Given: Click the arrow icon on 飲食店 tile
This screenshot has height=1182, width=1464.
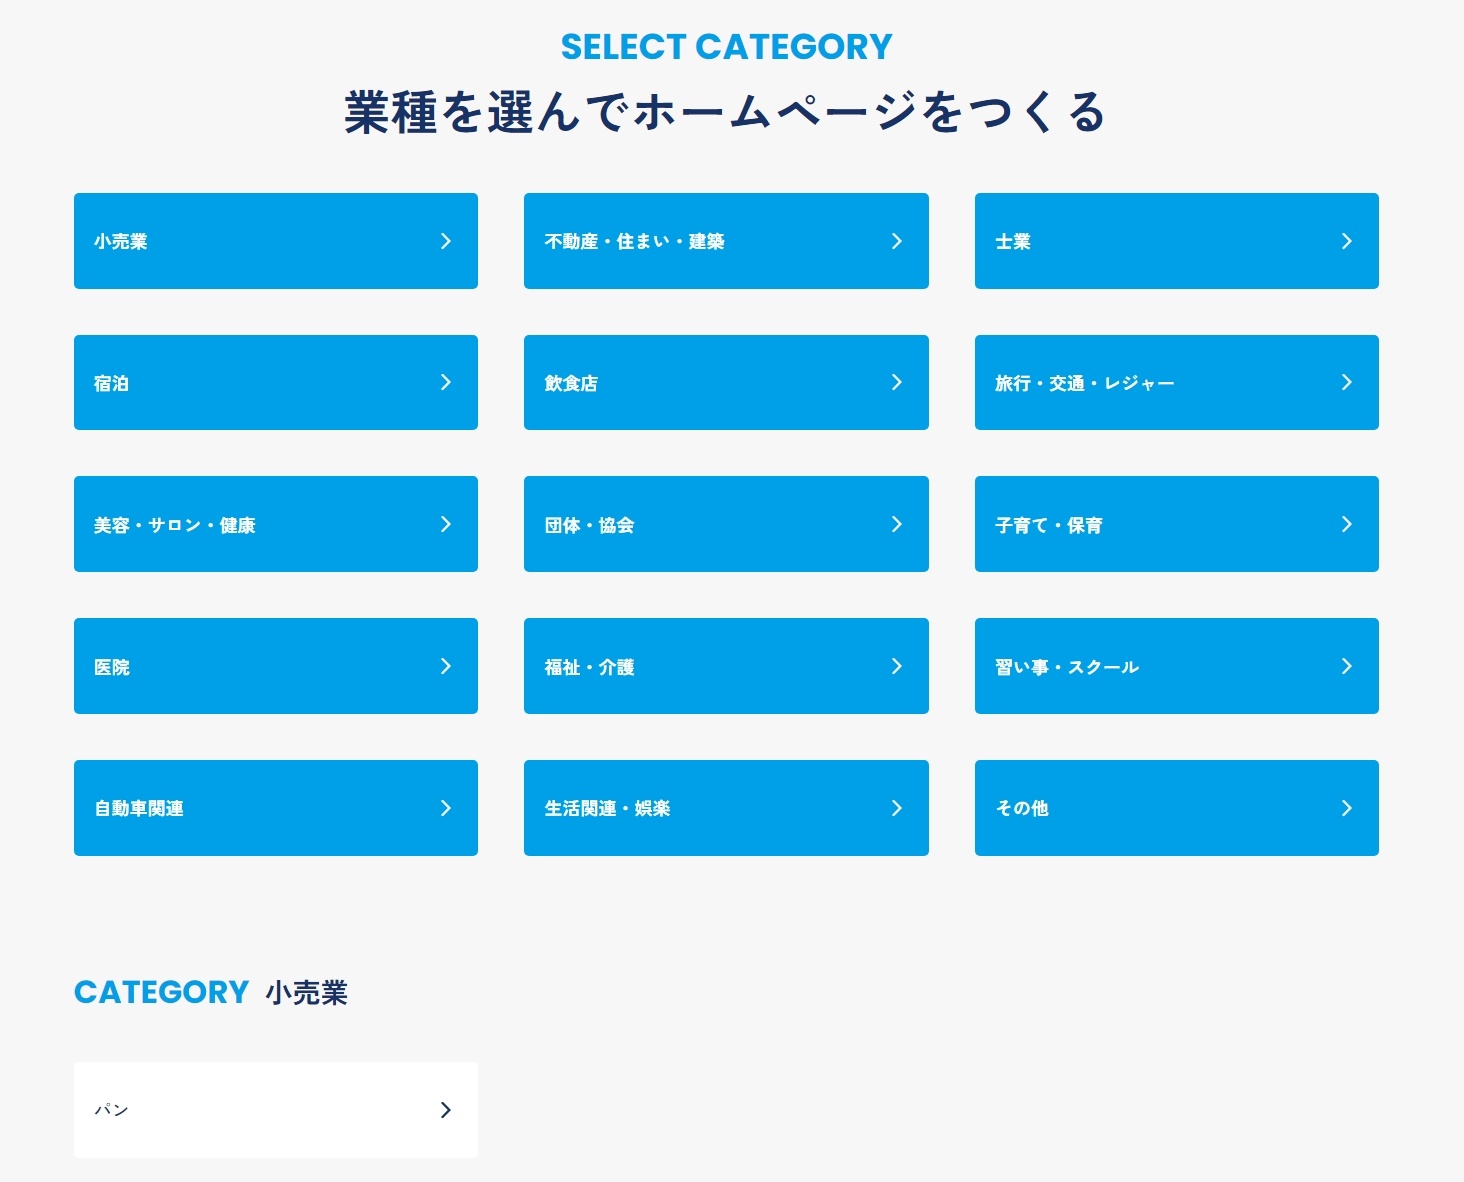Looking at the screenshot, I should click(x=896, y=382).
